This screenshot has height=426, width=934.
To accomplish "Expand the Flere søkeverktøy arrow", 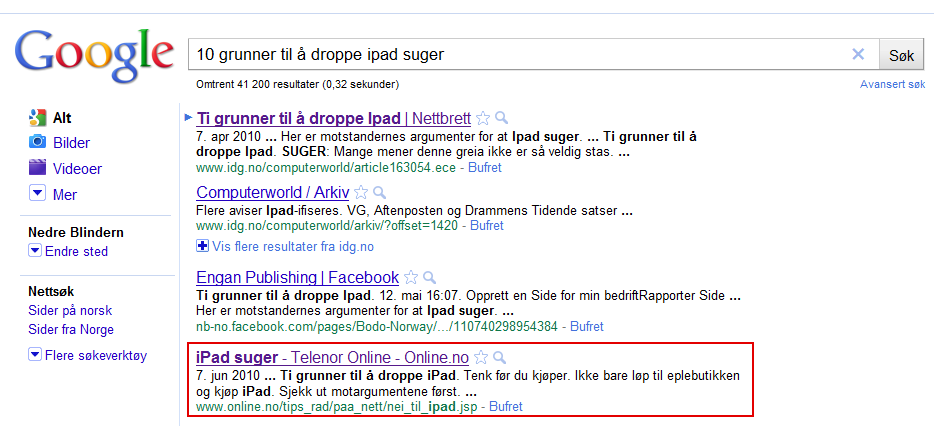I will (35, 355).
